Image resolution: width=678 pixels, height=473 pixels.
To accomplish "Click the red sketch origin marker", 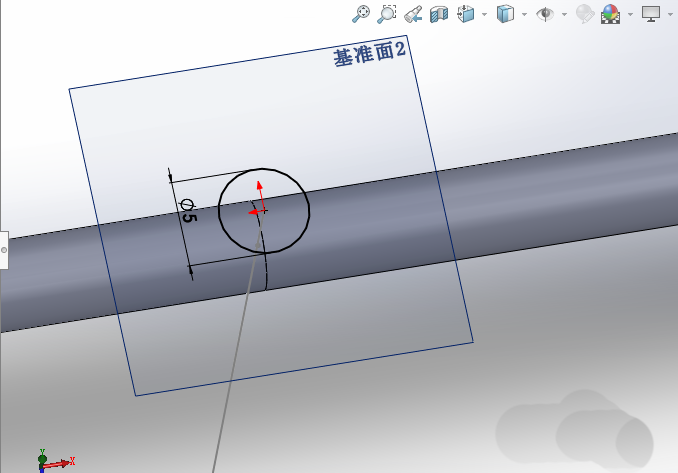I will [258, 200].
